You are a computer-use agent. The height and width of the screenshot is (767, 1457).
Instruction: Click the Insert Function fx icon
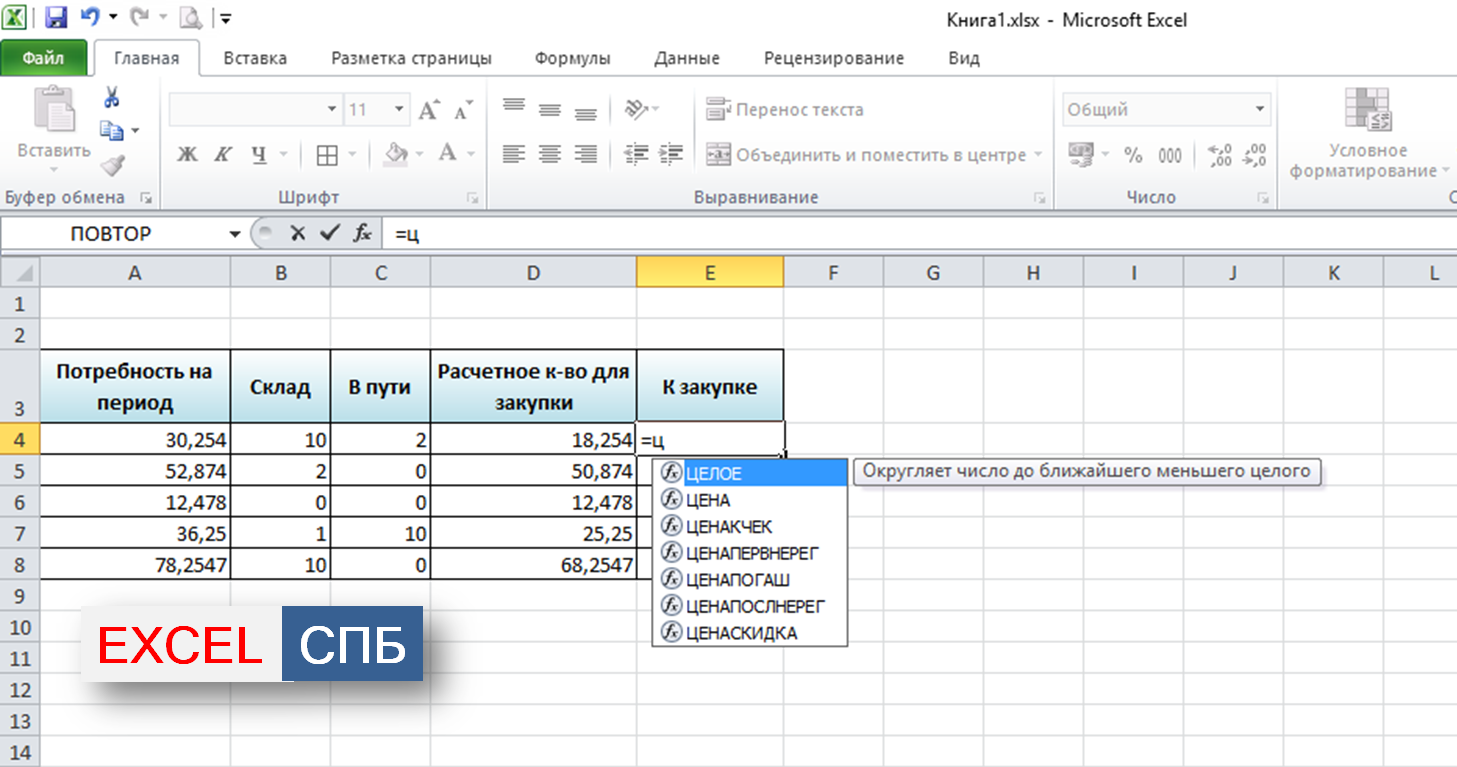coord(361,234)
